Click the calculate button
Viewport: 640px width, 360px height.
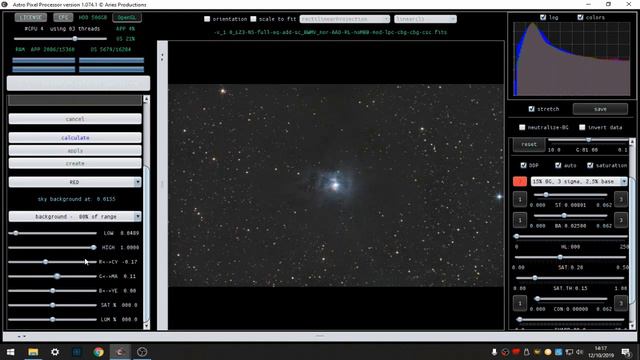[75, 138]
